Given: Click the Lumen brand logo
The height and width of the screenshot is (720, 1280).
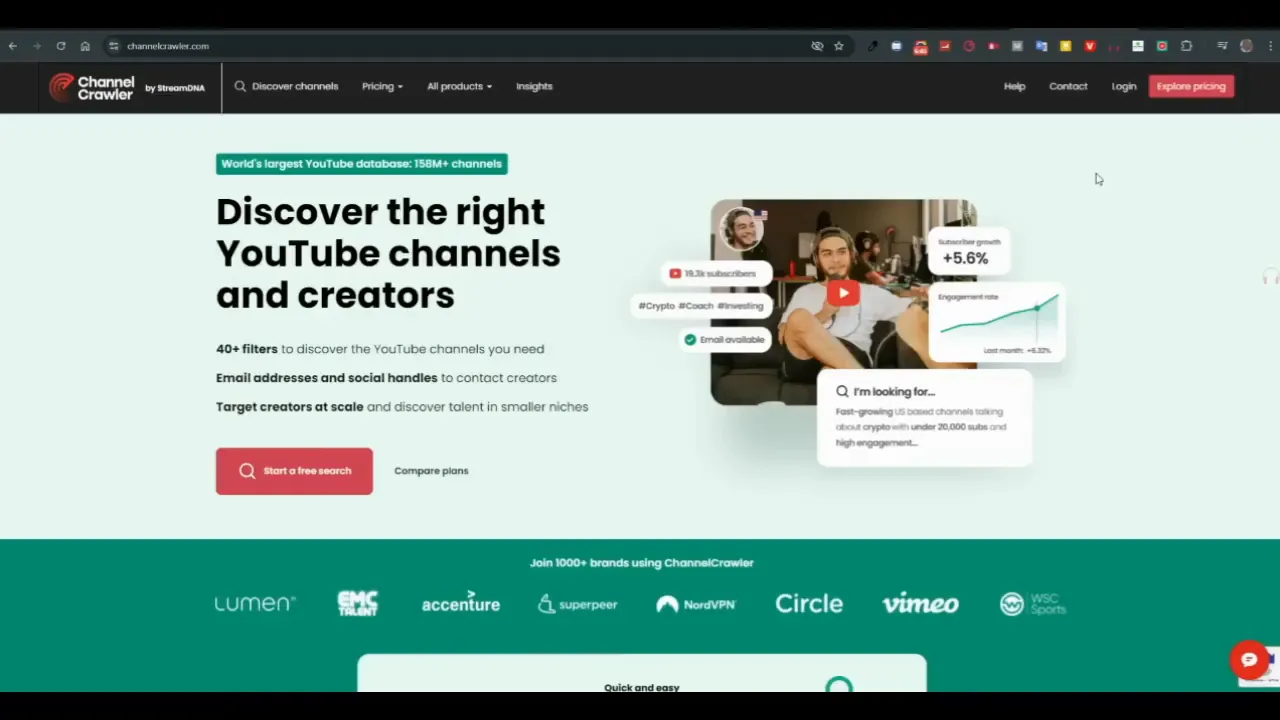Looking at the screenshot, I should pos(255,603).
